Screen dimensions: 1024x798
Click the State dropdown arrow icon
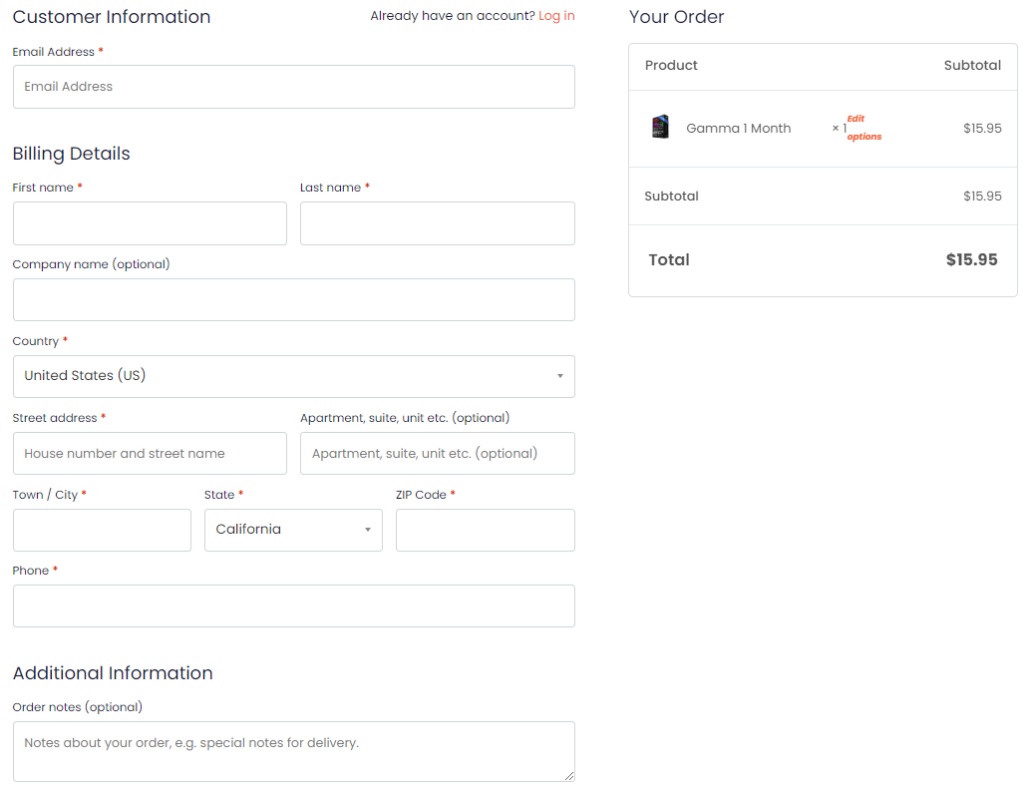[x=367, y=530]
